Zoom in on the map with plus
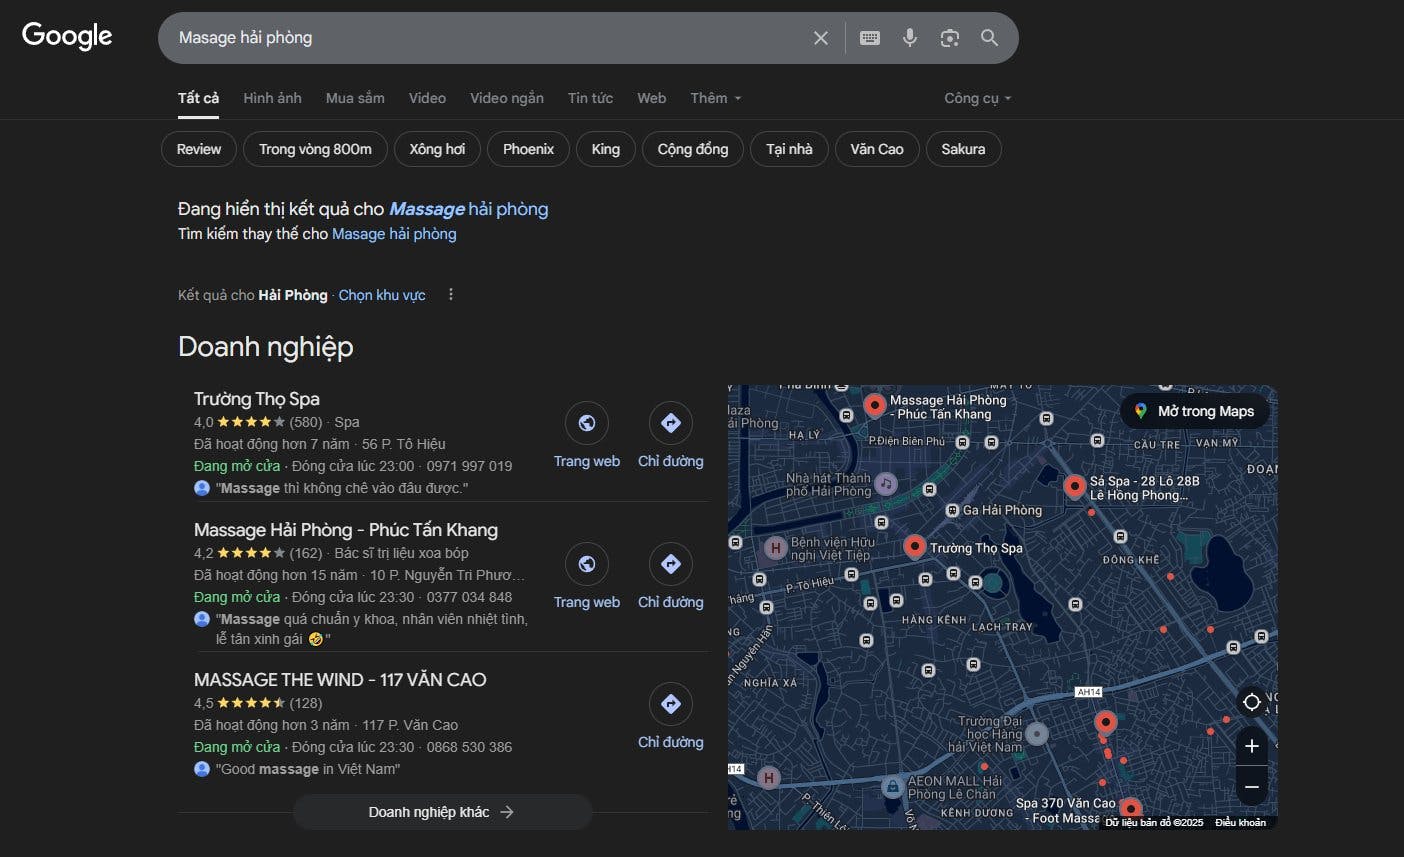The height and width of the screenshot is (857, 1404). point(1251,746)
